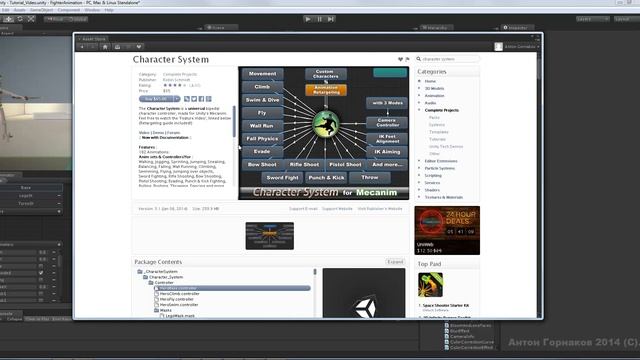
Task: Select the Masks folder
Action: pyautogui.click(x=163, y=310)
